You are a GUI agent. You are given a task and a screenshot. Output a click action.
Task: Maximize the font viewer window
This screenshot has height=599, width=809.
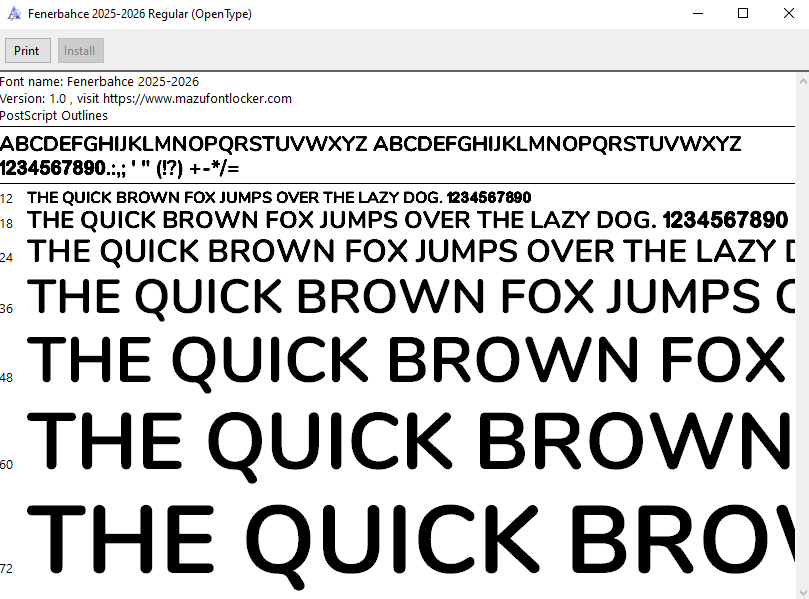tap(742, 14)
